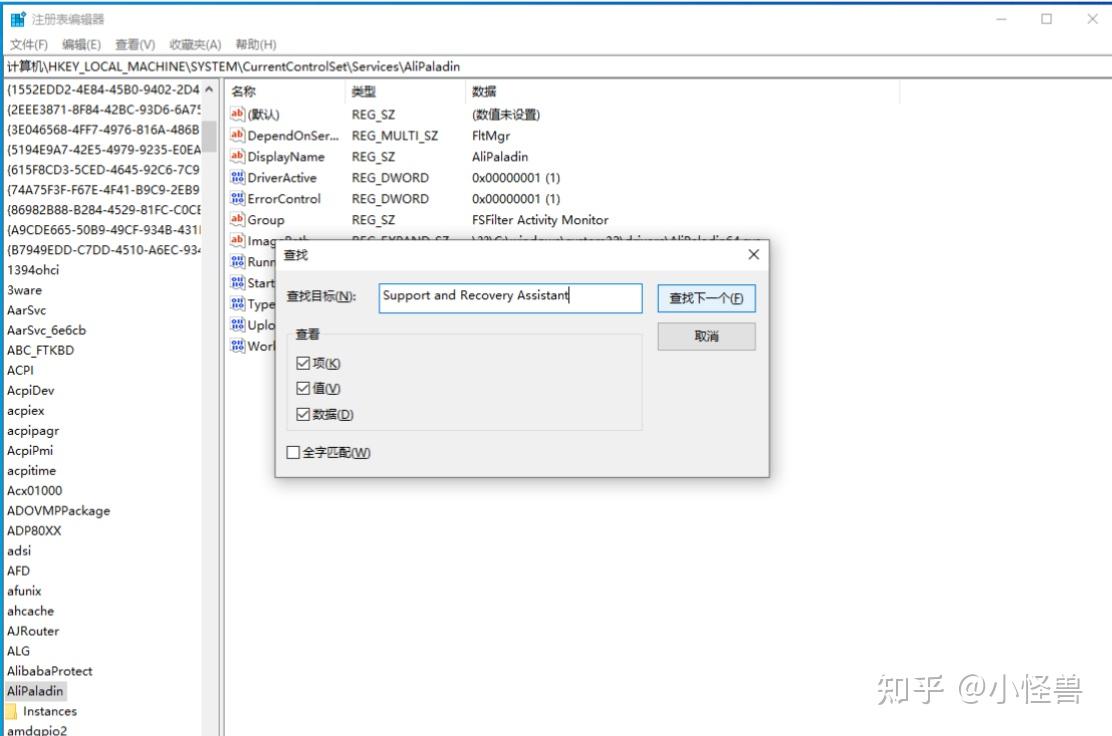This screenshot has height=736, width=1112.
Task: Click the icon next to the Type value
Action: [x=240, y=304]
